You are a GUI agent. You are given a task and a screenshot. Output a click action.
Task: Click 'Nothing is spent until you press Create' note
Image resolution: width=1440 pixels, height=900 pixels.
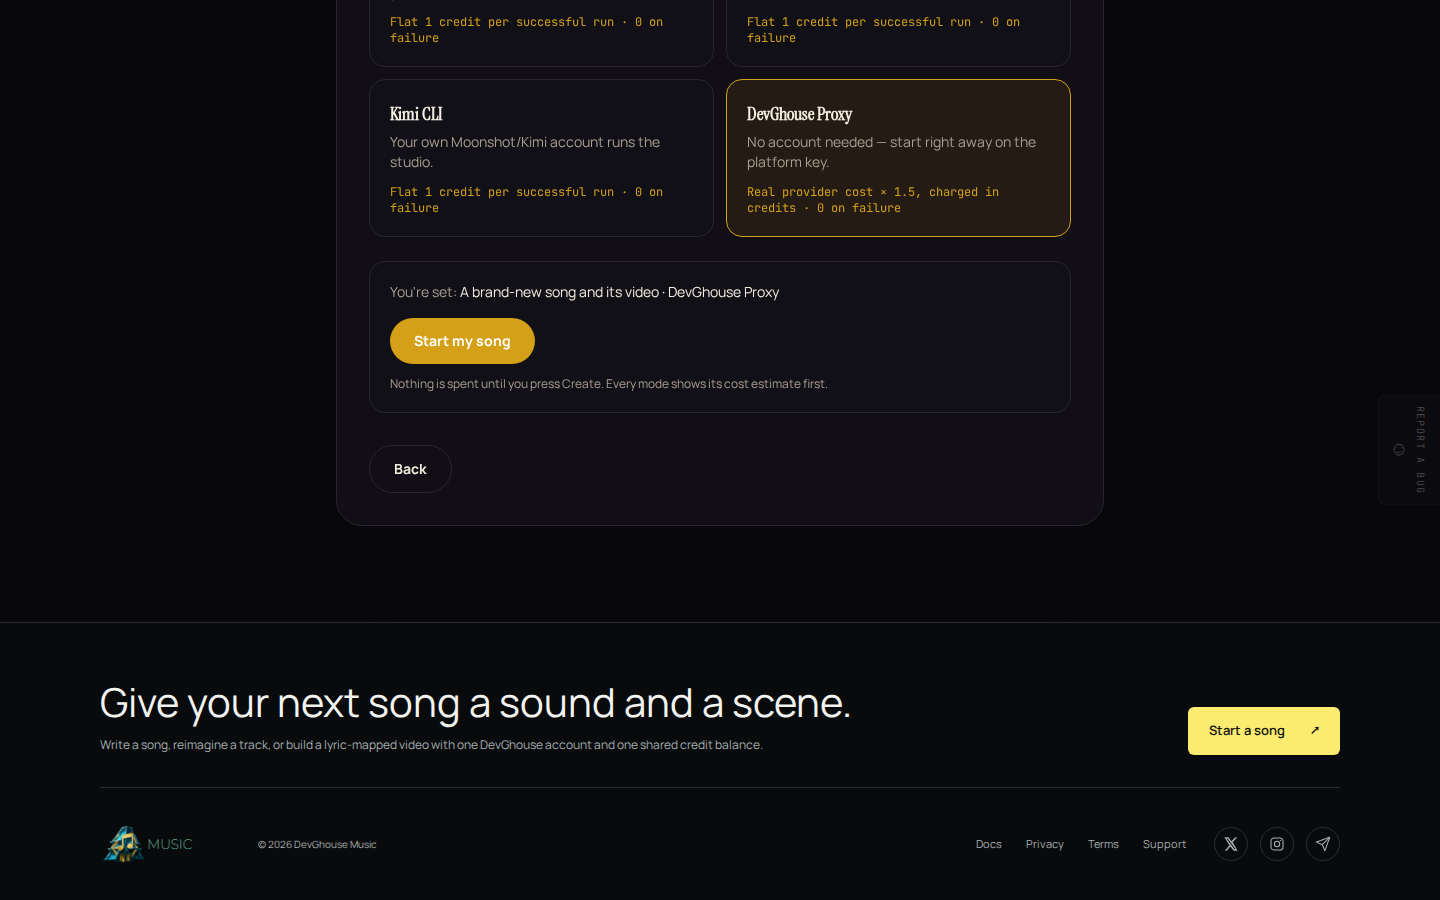(x=609, y=384)
